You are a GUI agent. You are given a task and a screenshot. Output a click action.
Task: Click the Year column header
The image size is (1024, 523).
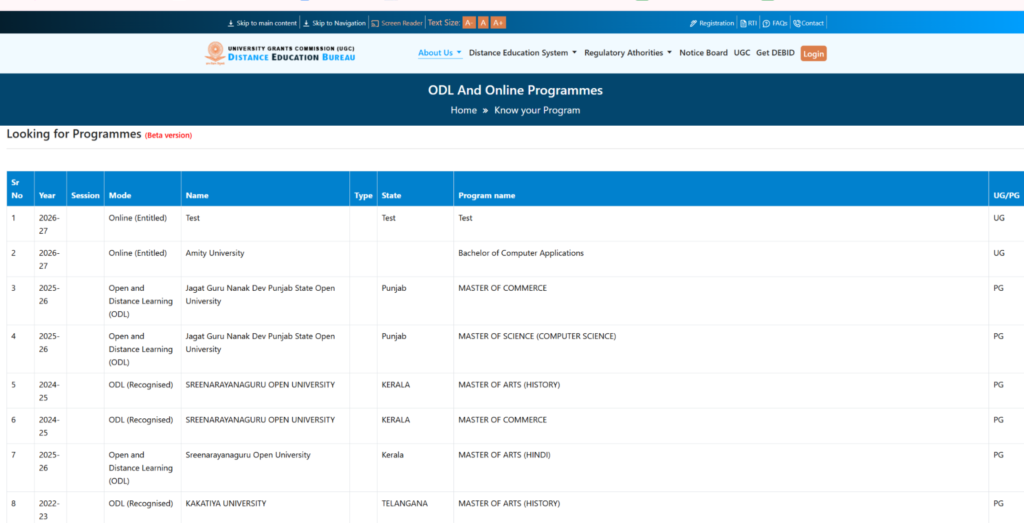coord(50,189)
